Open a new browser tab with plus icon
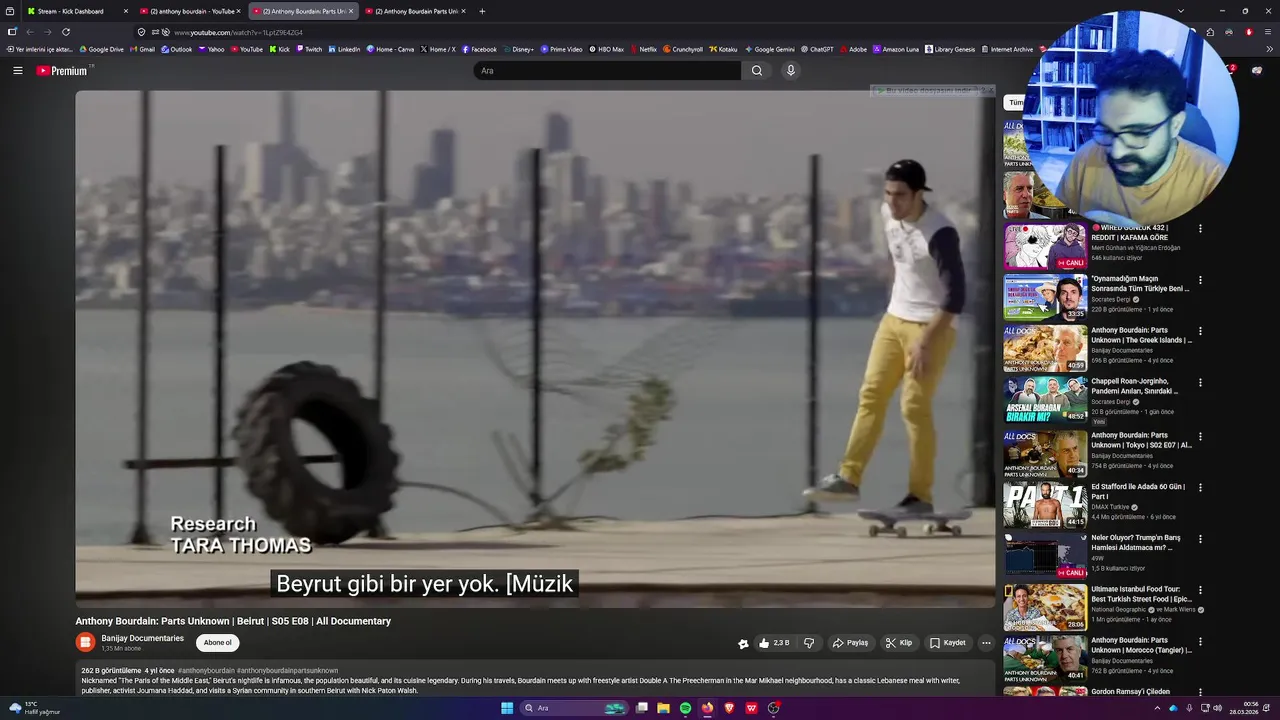 tap(482, 11)
